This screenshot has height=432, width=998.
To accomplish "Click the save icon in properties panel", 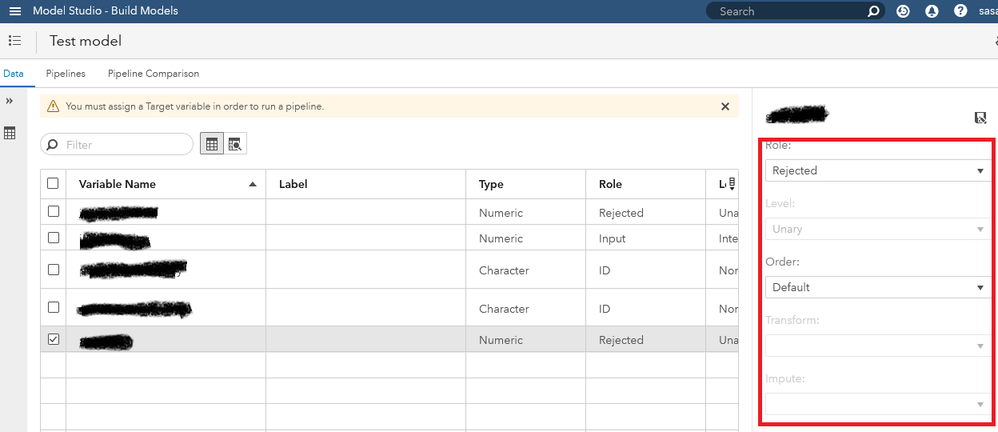I will (980, 118).
